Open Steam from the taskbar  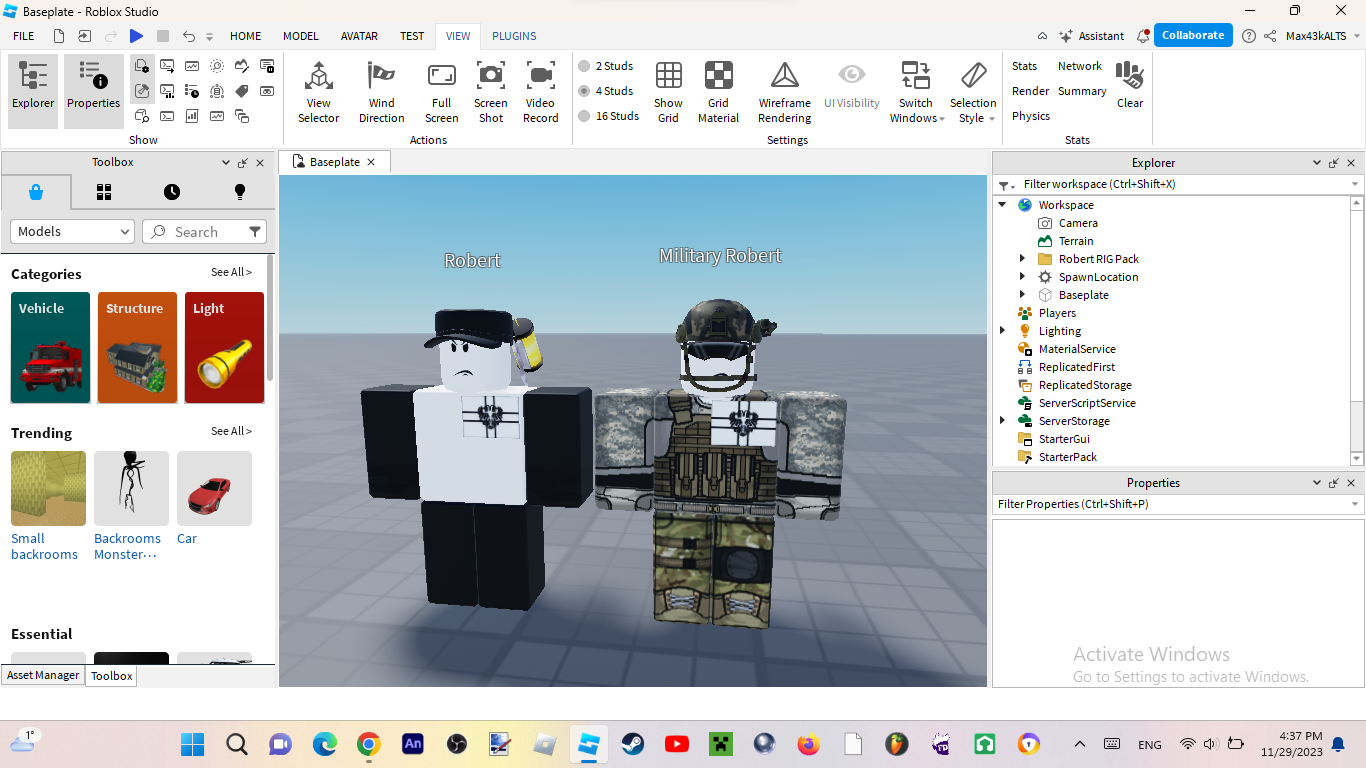point(632,744)
